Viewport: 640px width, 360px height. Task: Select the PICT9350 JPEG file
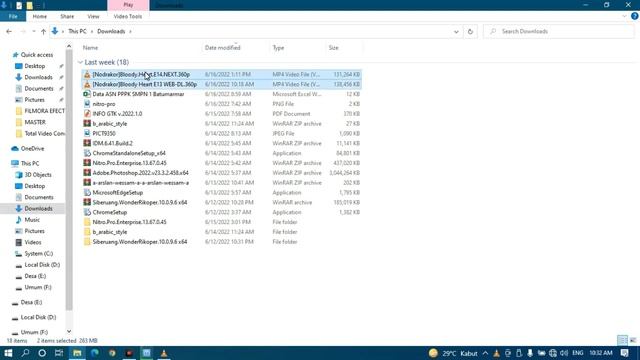(x=104, y=133)
